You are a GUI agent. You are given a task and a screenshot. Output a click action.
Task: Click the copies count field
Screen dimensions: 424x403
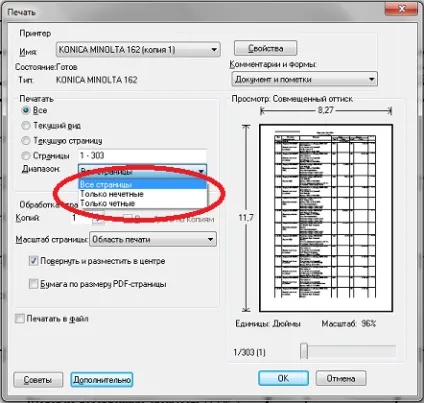(x=80, y=218)
